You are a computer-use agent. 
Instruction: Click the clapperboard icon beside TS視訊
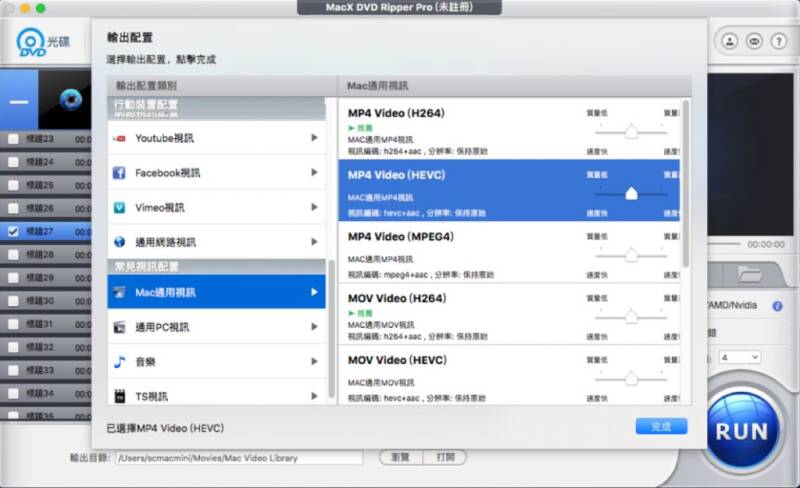point(119,396)
